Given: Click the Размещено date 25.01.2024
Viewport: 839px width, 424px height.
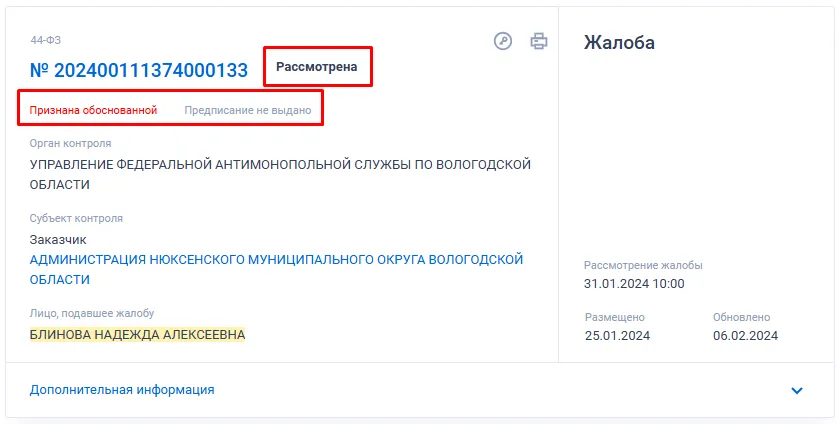Looking at the screenshot, I should click(617, 336).
